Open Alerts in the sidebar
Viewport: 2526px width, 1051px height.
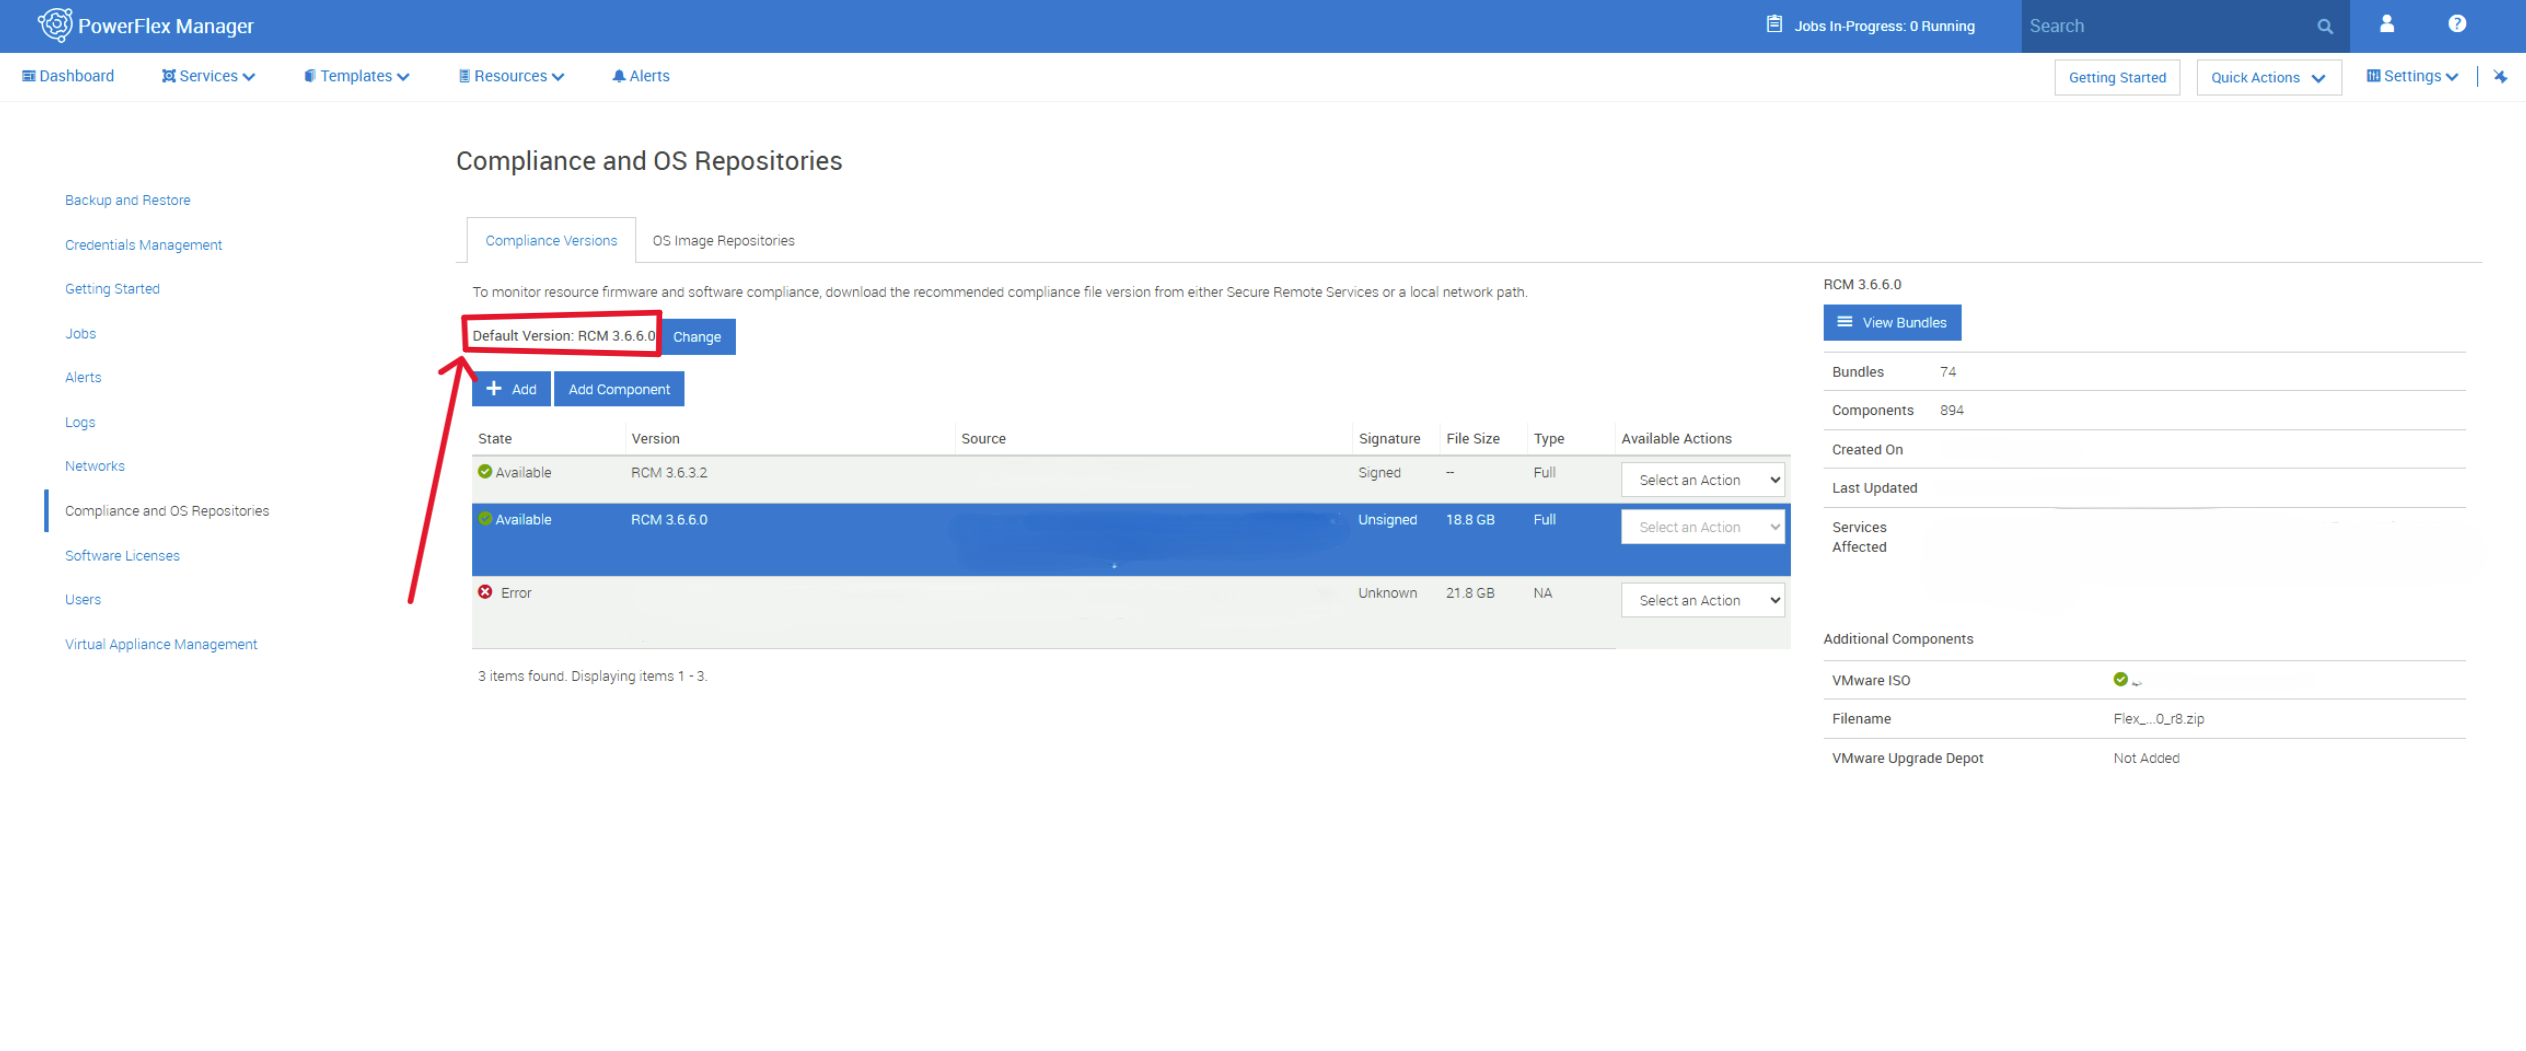83,378
